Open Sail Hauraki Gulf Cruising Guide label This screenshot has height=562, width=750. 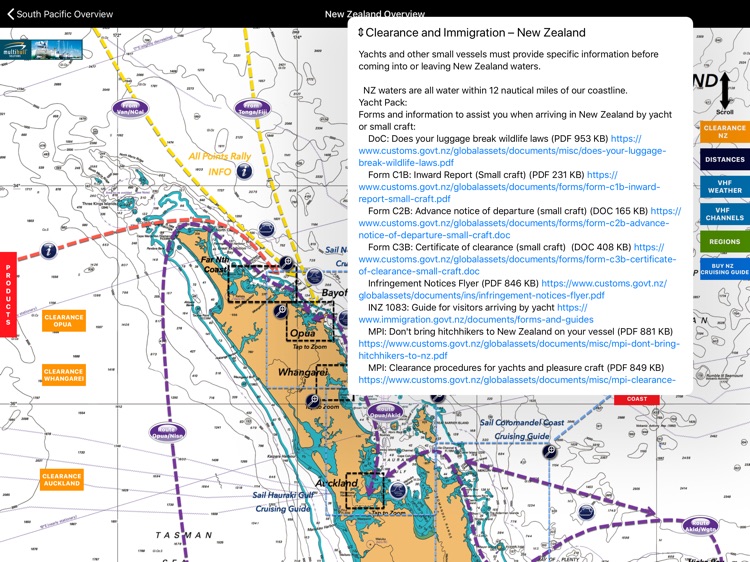point(283,502)
